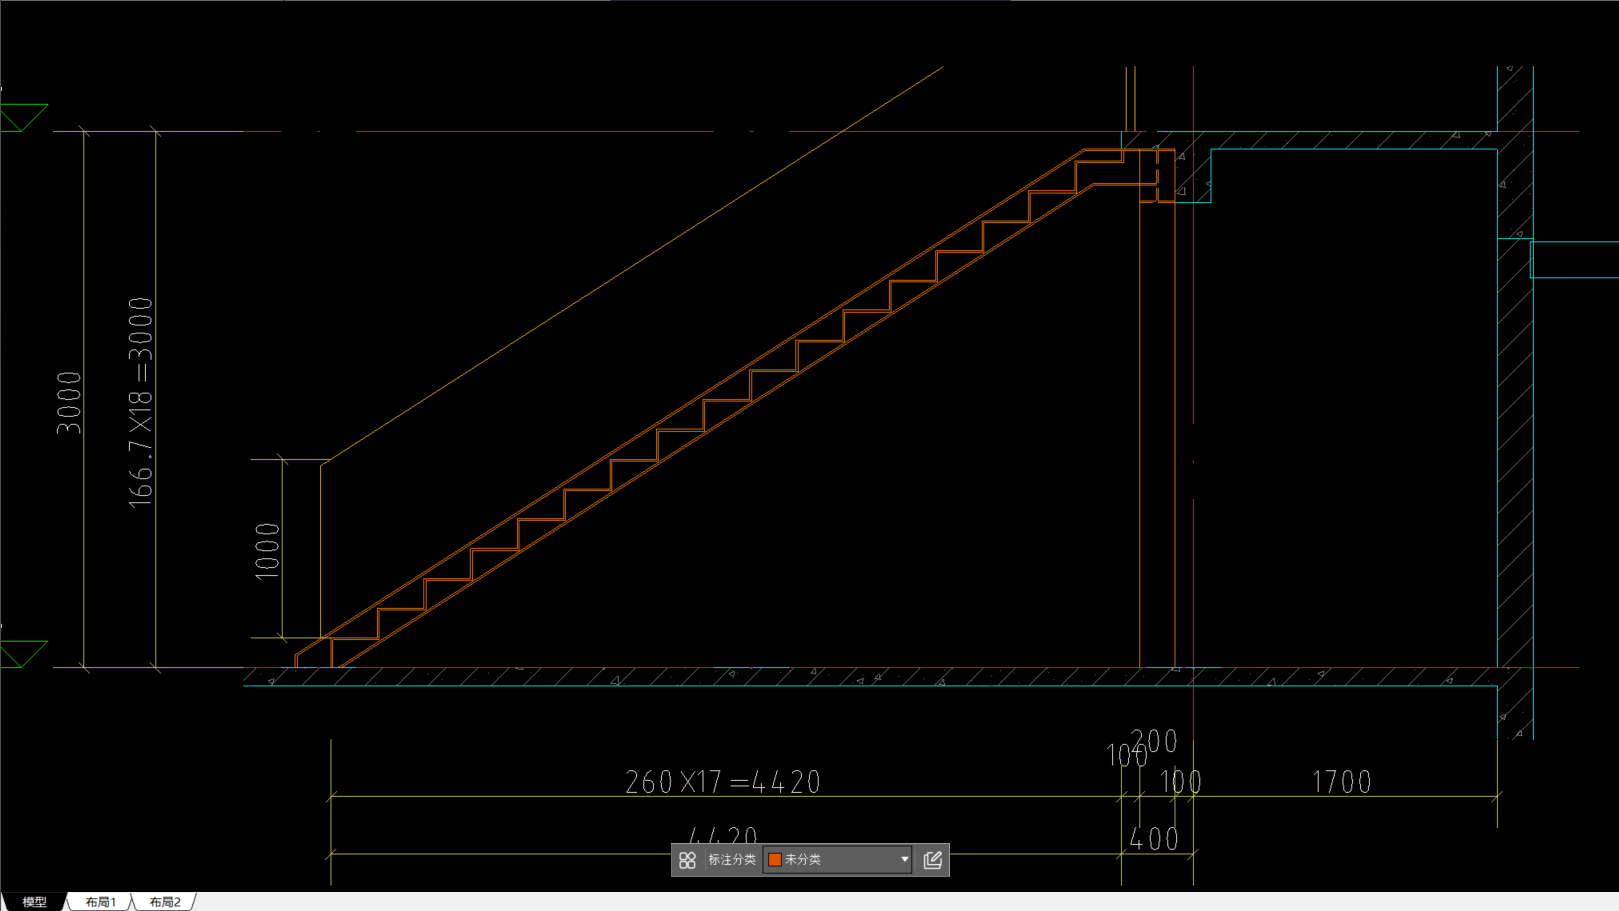The height and width of the screenshot is (911, 1619).
Task: Click the 标注分类 label
Action: 732,860
